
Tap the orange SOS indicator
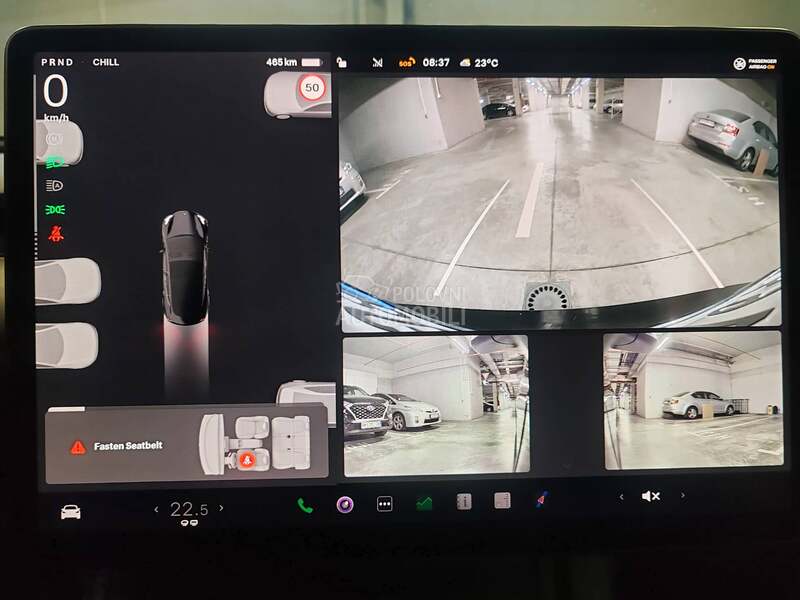pos(406,62)
